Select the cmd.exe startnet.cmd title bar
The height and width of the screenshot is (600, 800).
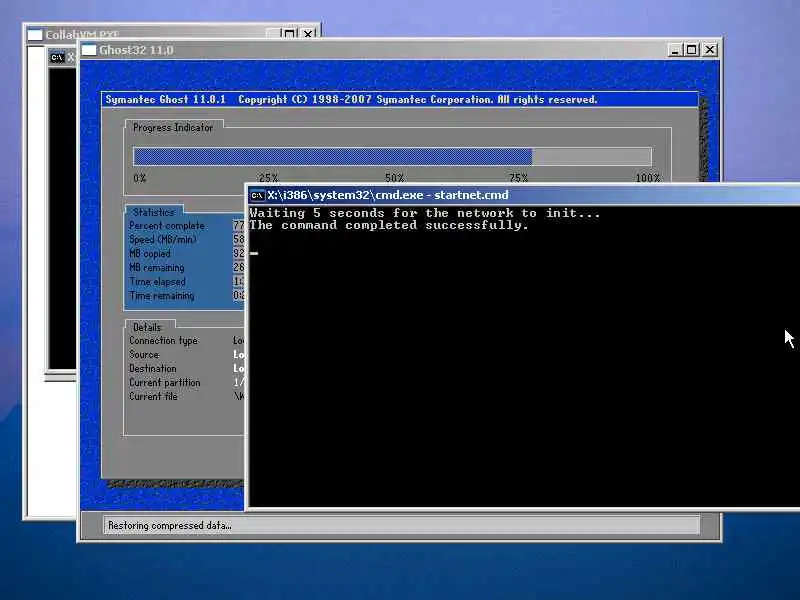[x=523, y=195]
